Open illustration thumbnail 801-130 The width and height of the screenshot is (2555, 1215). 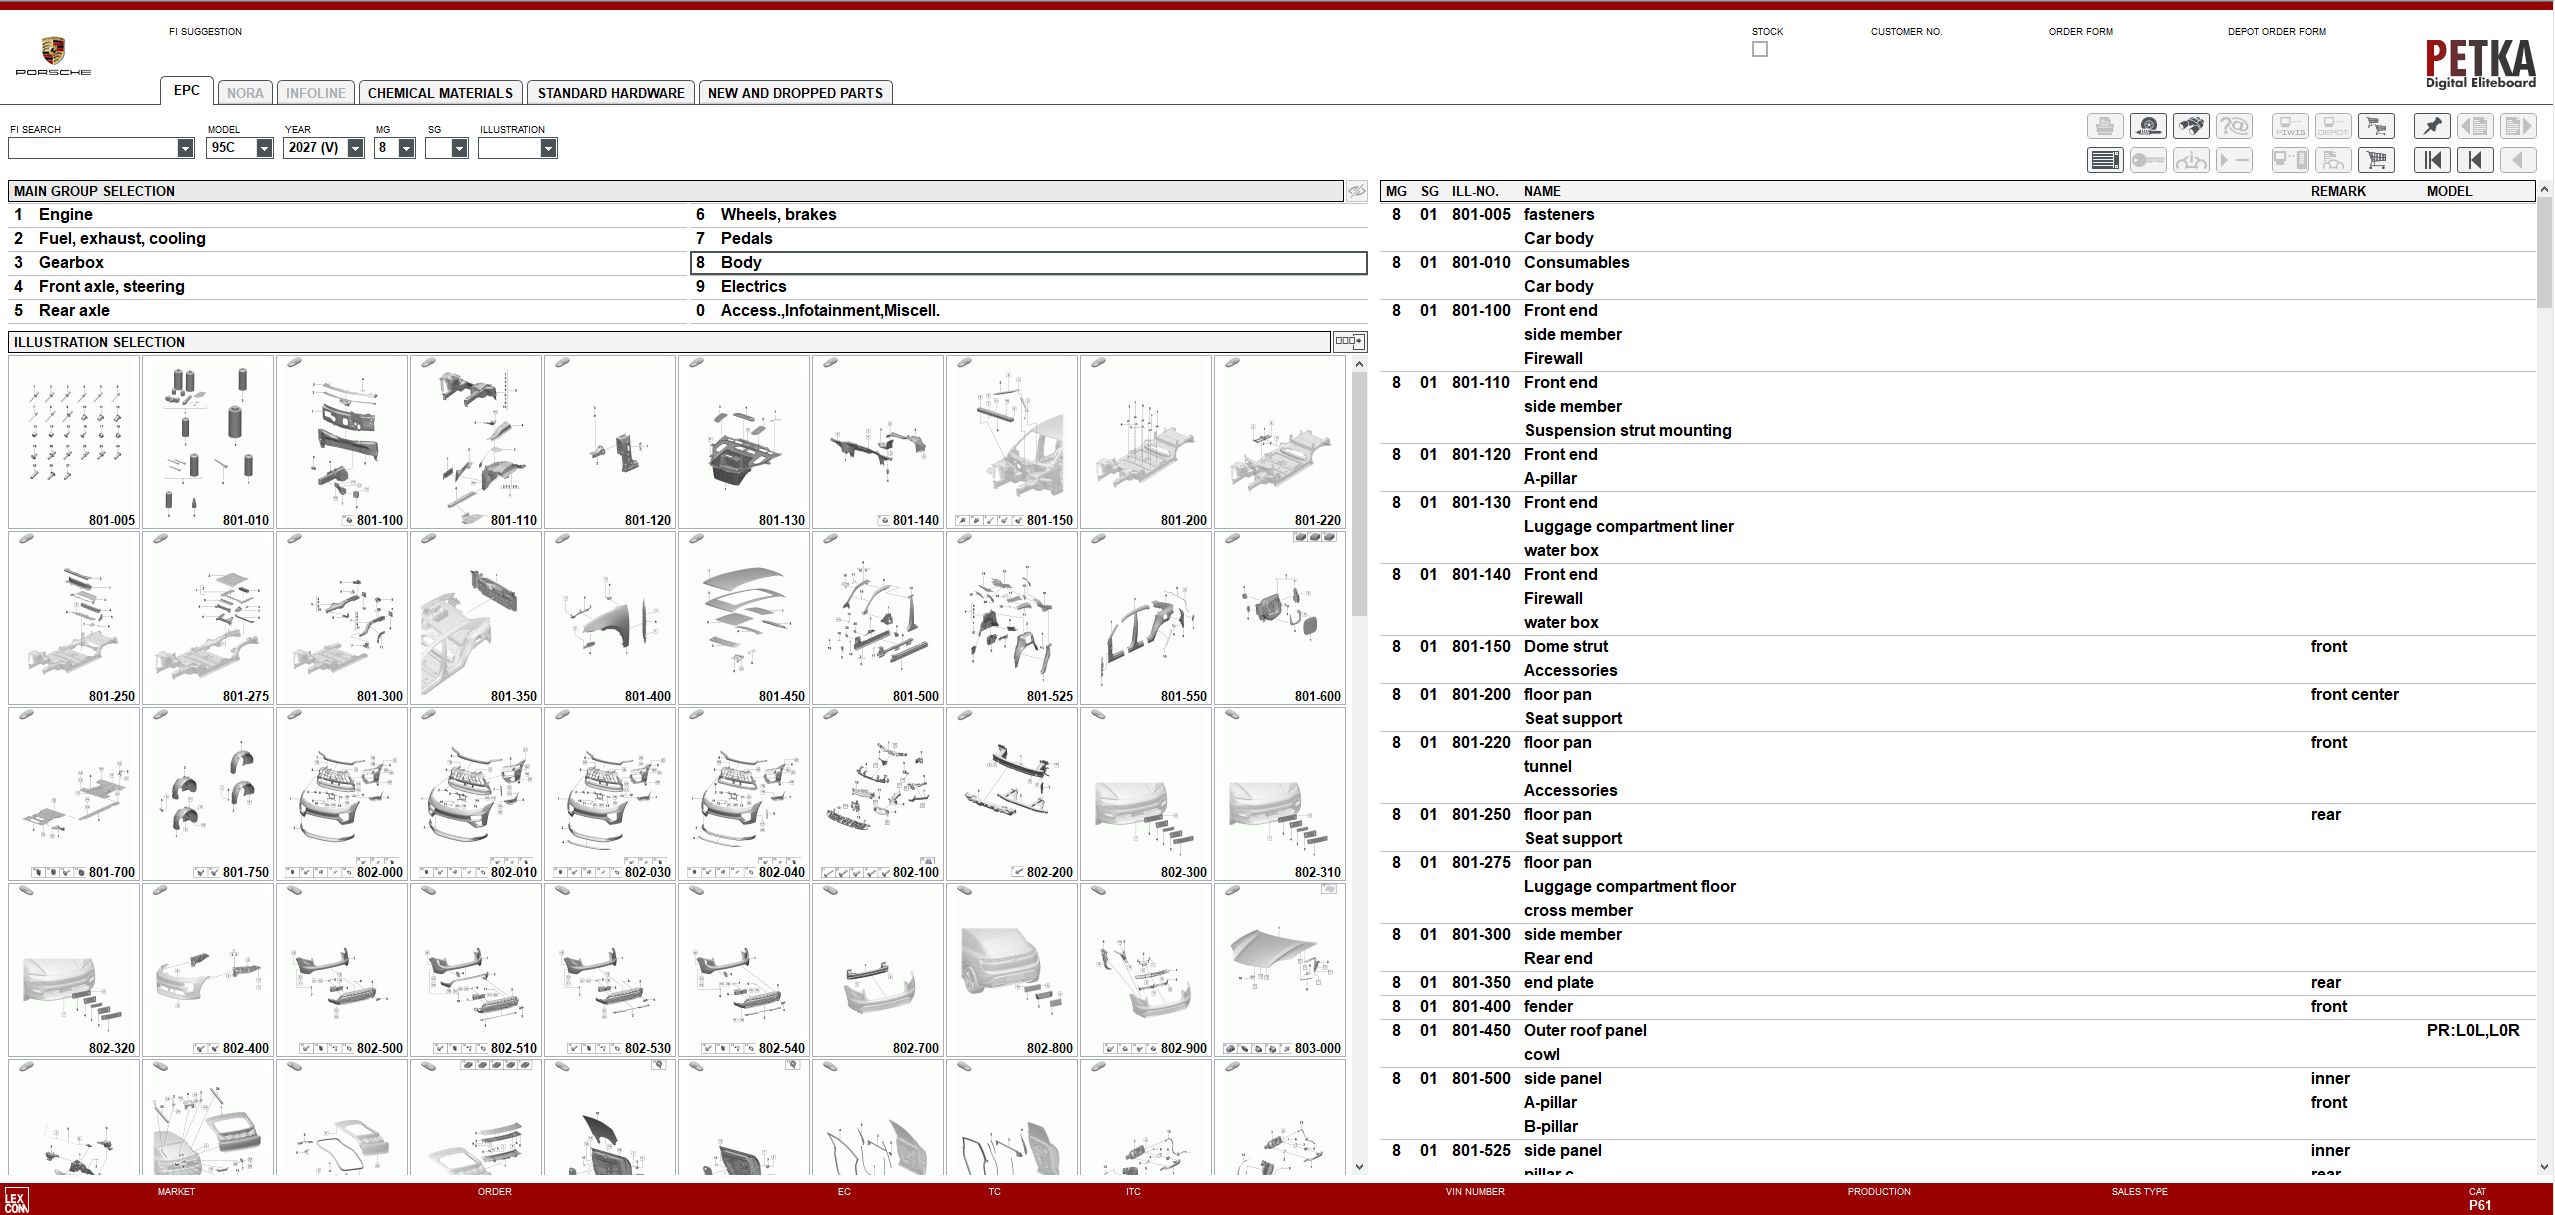744,442
